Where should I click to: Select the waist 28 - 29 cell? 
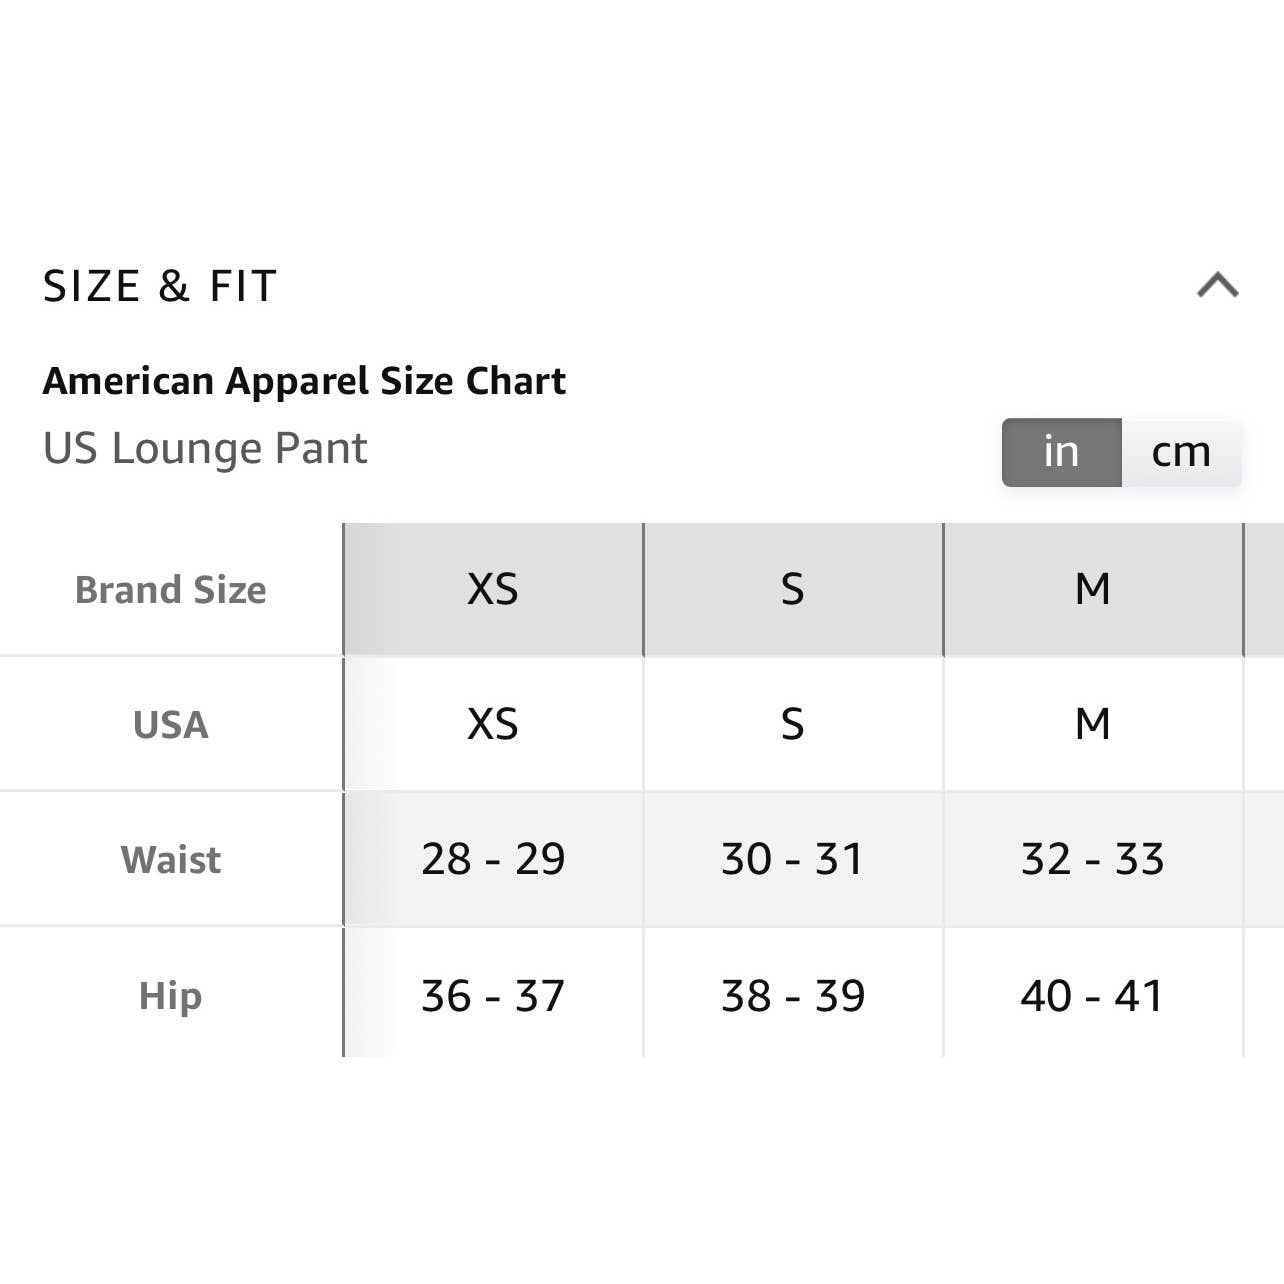(x=493, y=859)
